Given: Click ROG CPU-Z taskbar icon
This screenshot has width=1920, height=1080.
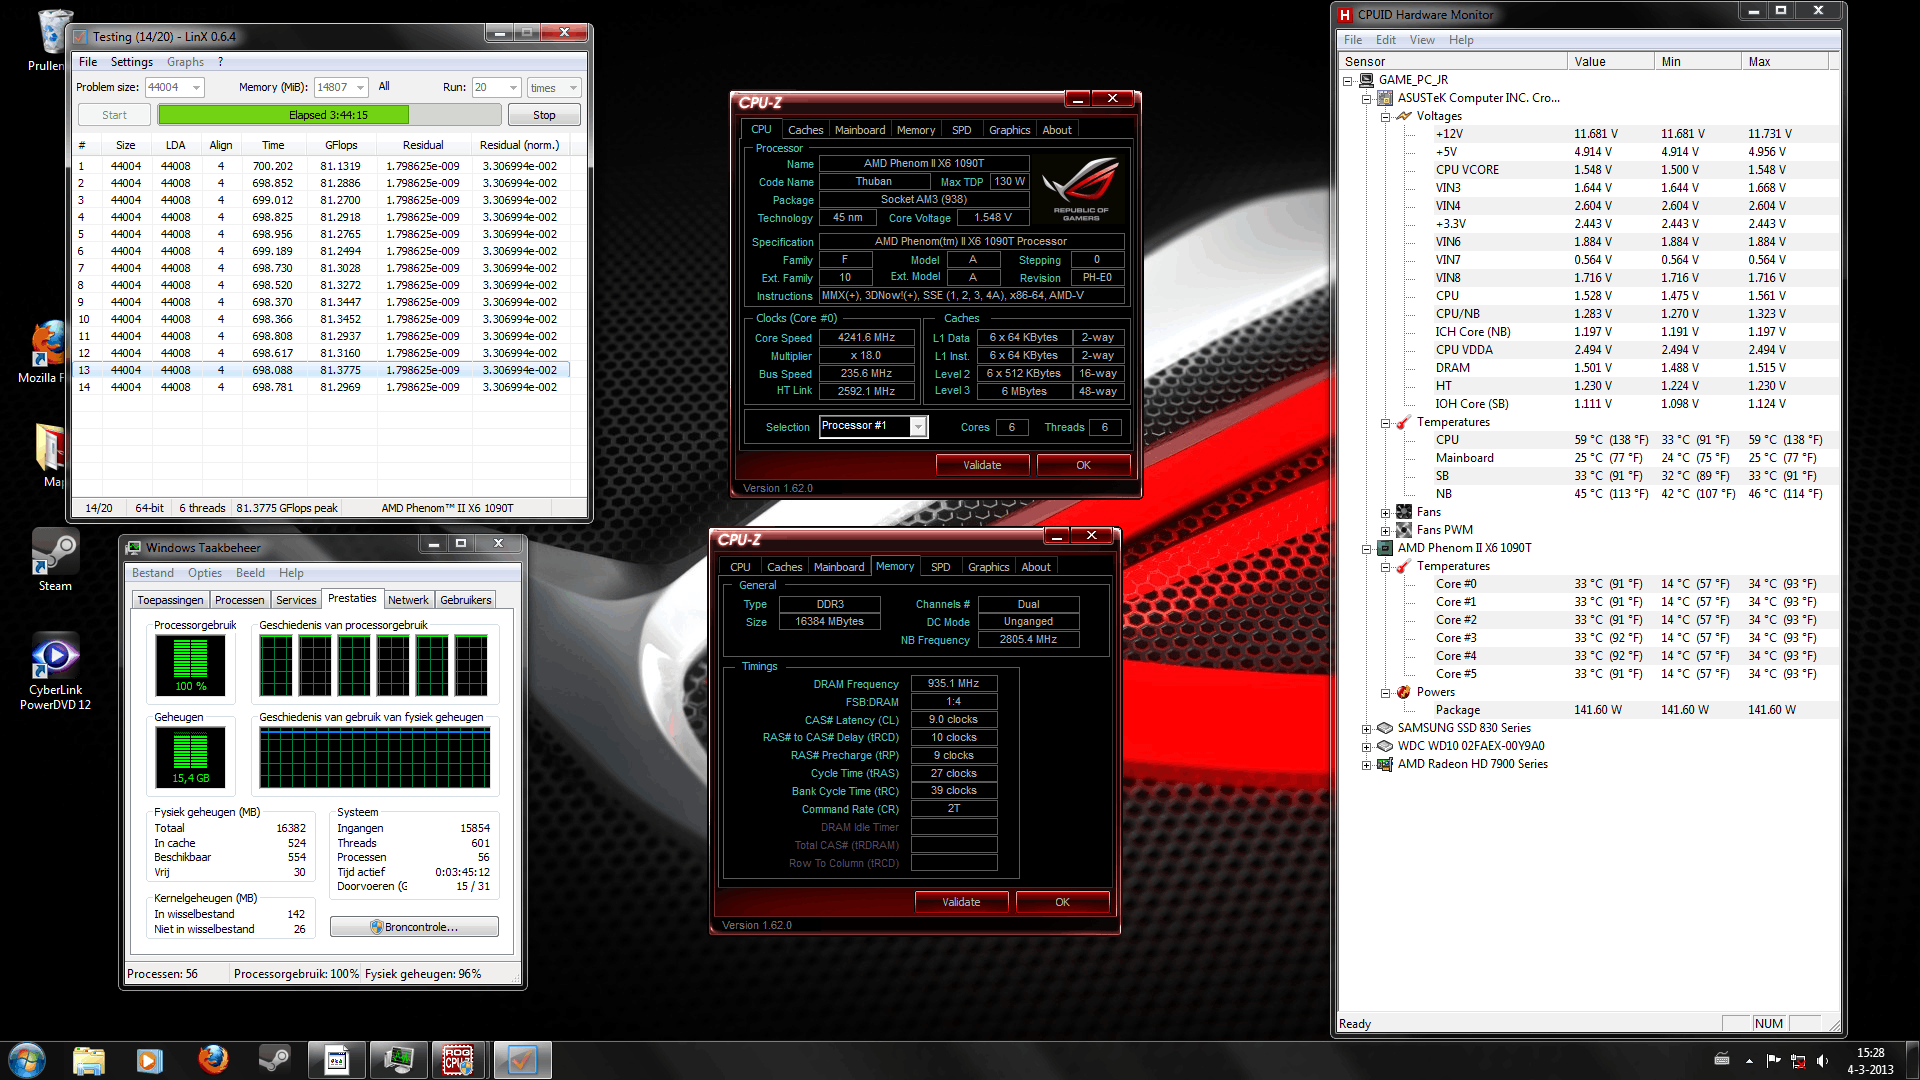Looking at the screenshot, I should tap(459, 1060).
